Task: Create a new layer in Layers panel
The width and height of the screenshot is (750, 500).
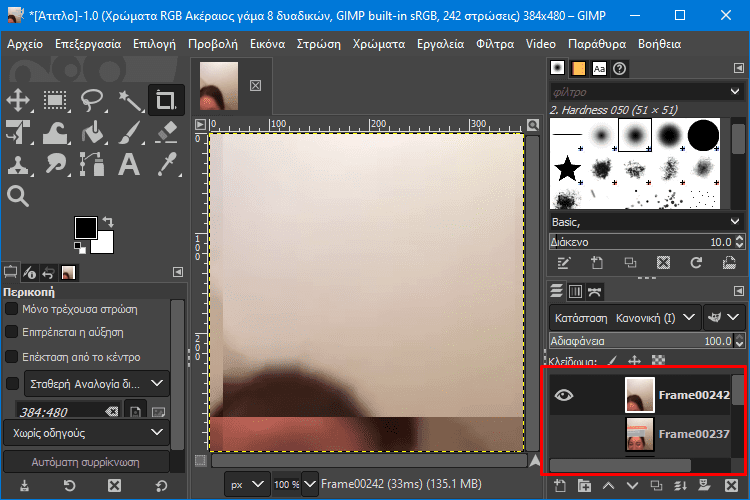Action: tap(560, 486)
